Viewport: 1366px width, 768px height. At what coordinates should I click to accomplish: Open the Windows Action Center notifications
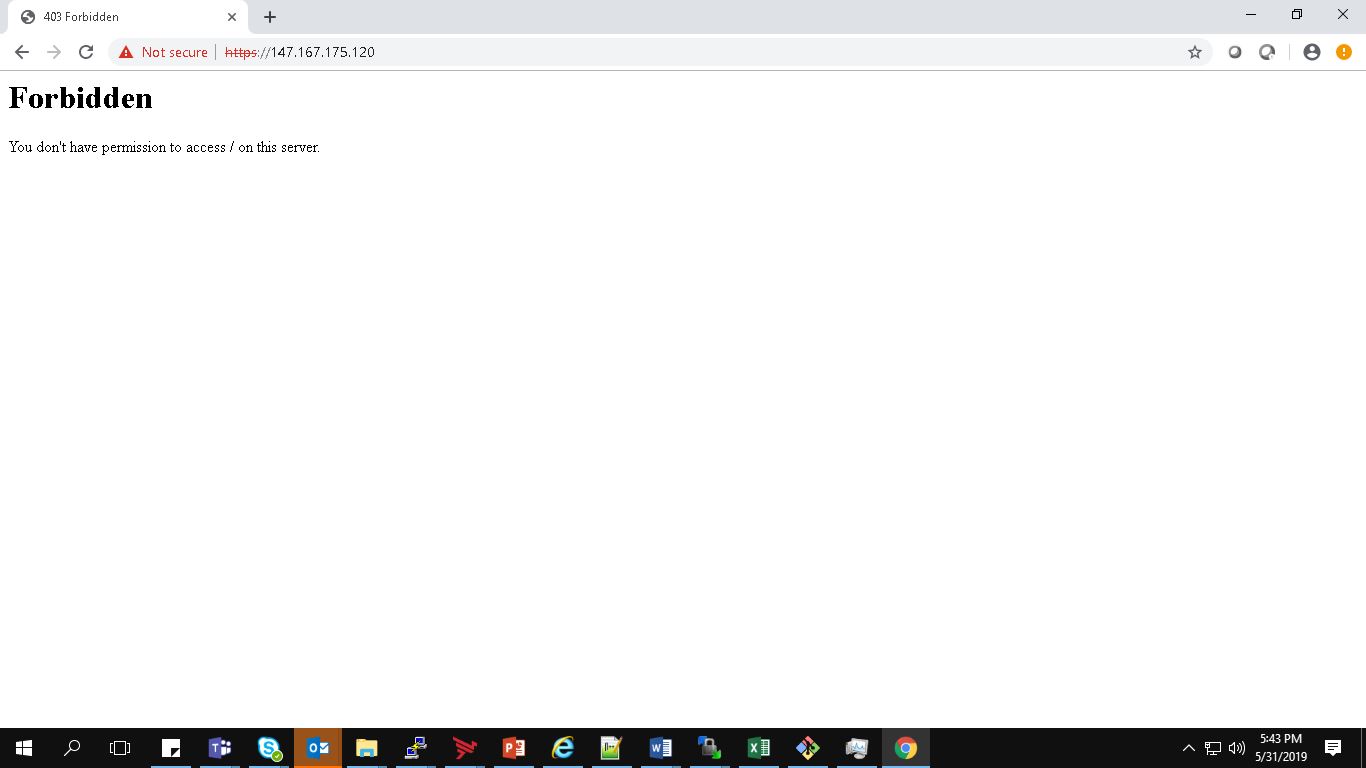(x=1332, y=748)
